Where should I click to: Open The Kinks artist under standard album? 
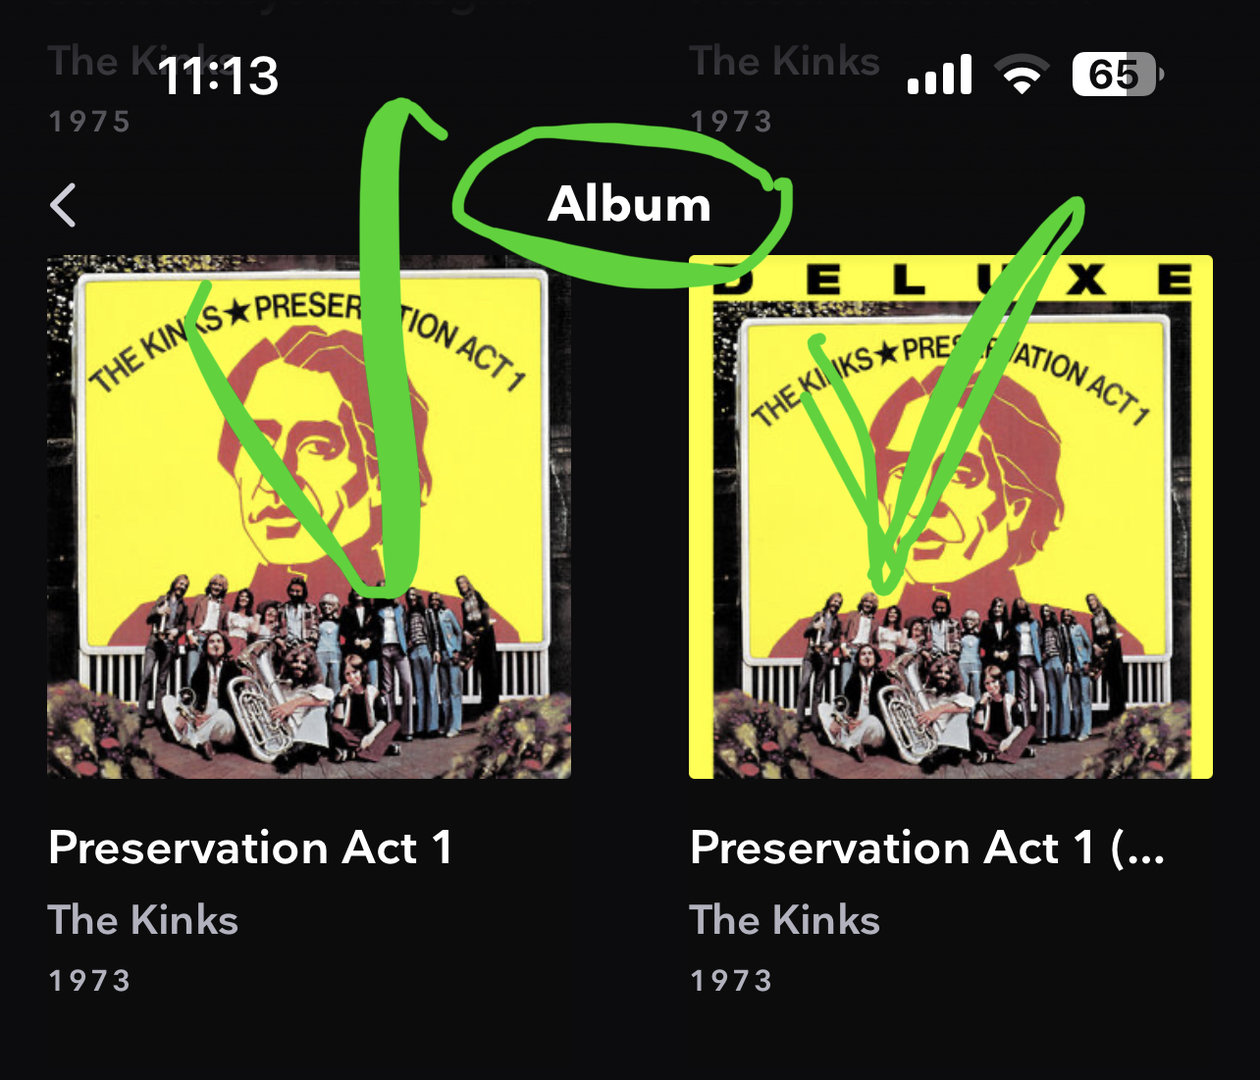[143, 920]
